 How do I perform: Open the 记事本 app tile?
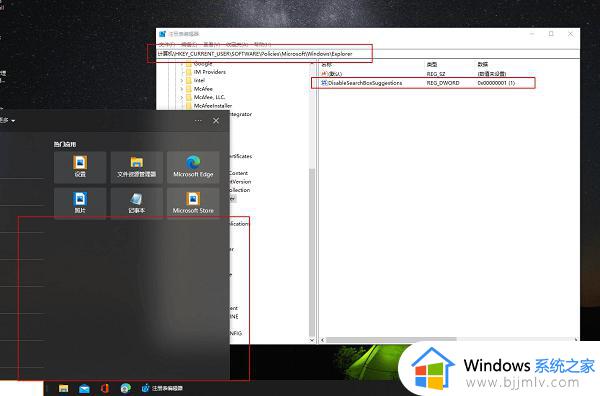[137, 203]
